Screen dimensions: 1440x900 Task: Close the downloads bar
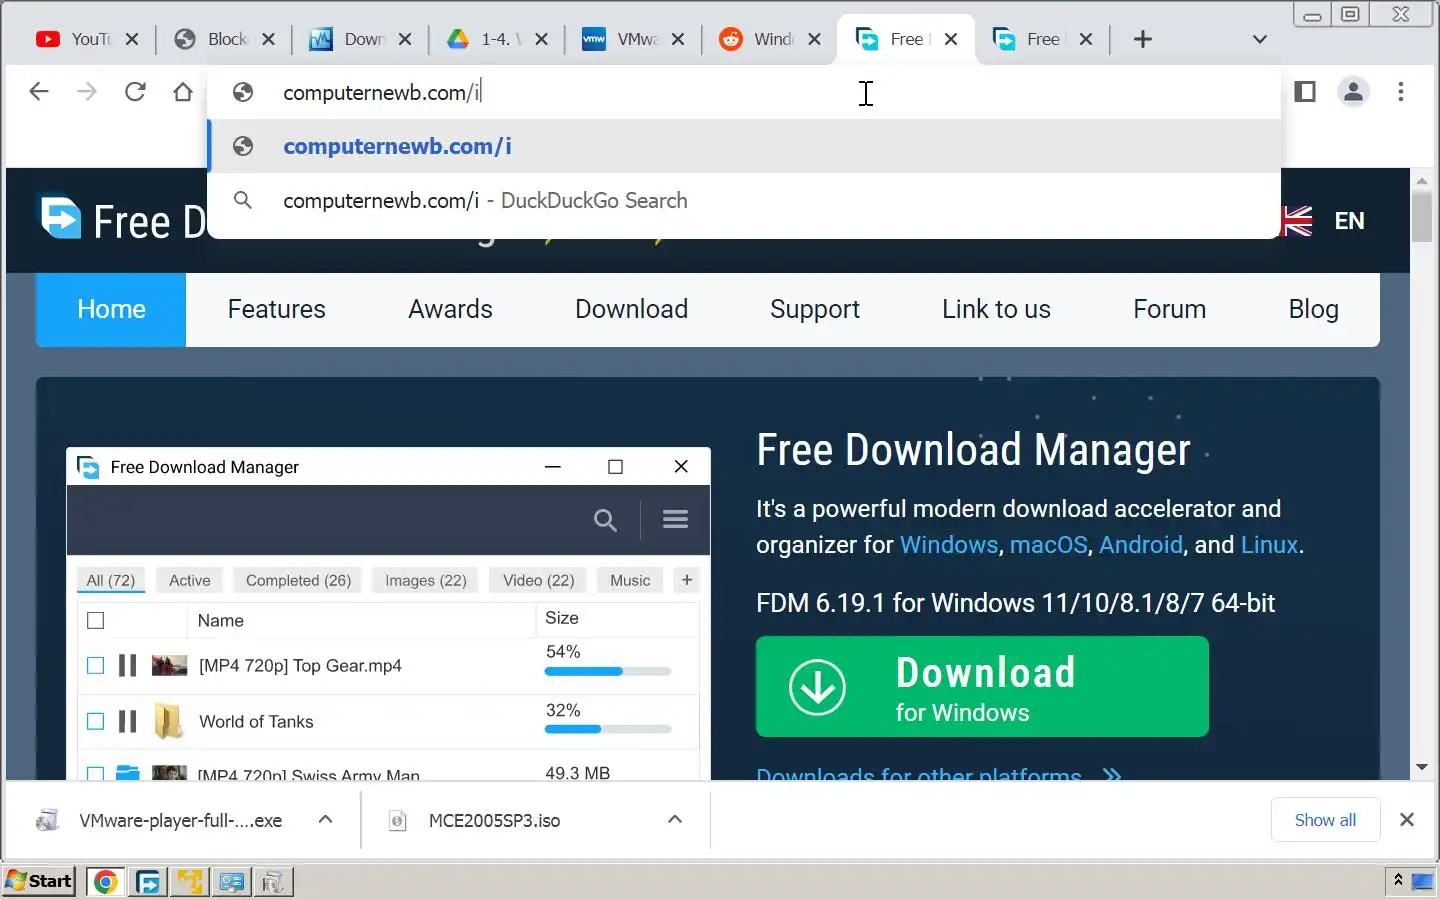click(x=1407, y=820)
